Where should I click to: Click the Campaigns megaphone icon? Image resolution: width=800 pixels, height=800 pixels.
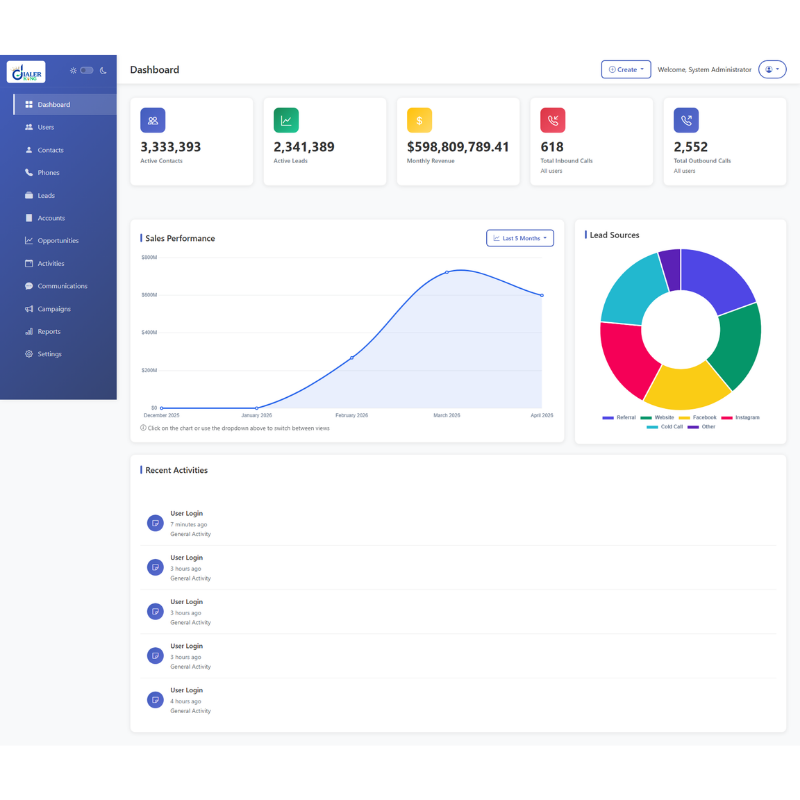(x=29, y=309)
